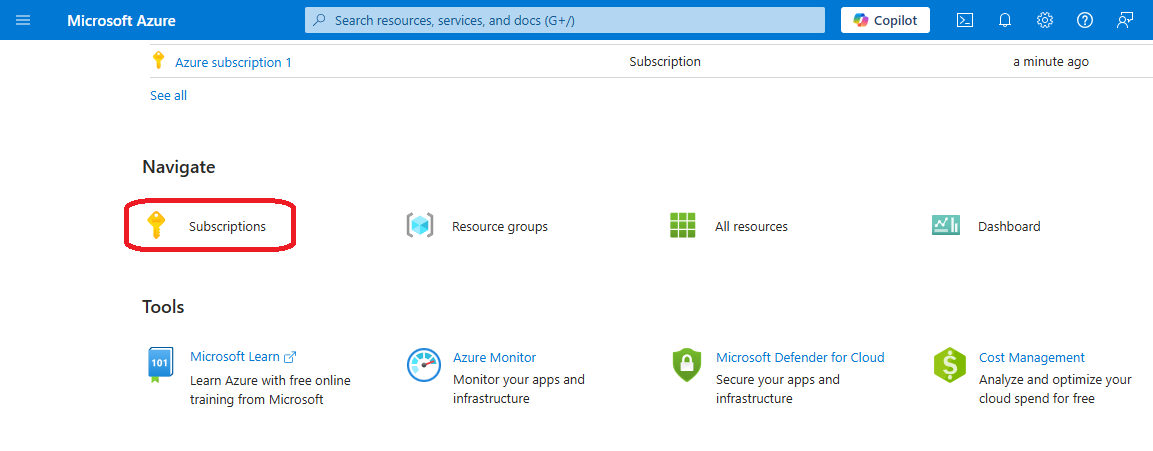1153x451 pixels.
Task: Click the Cost Management dollar icon
Action: coord(949,366)
